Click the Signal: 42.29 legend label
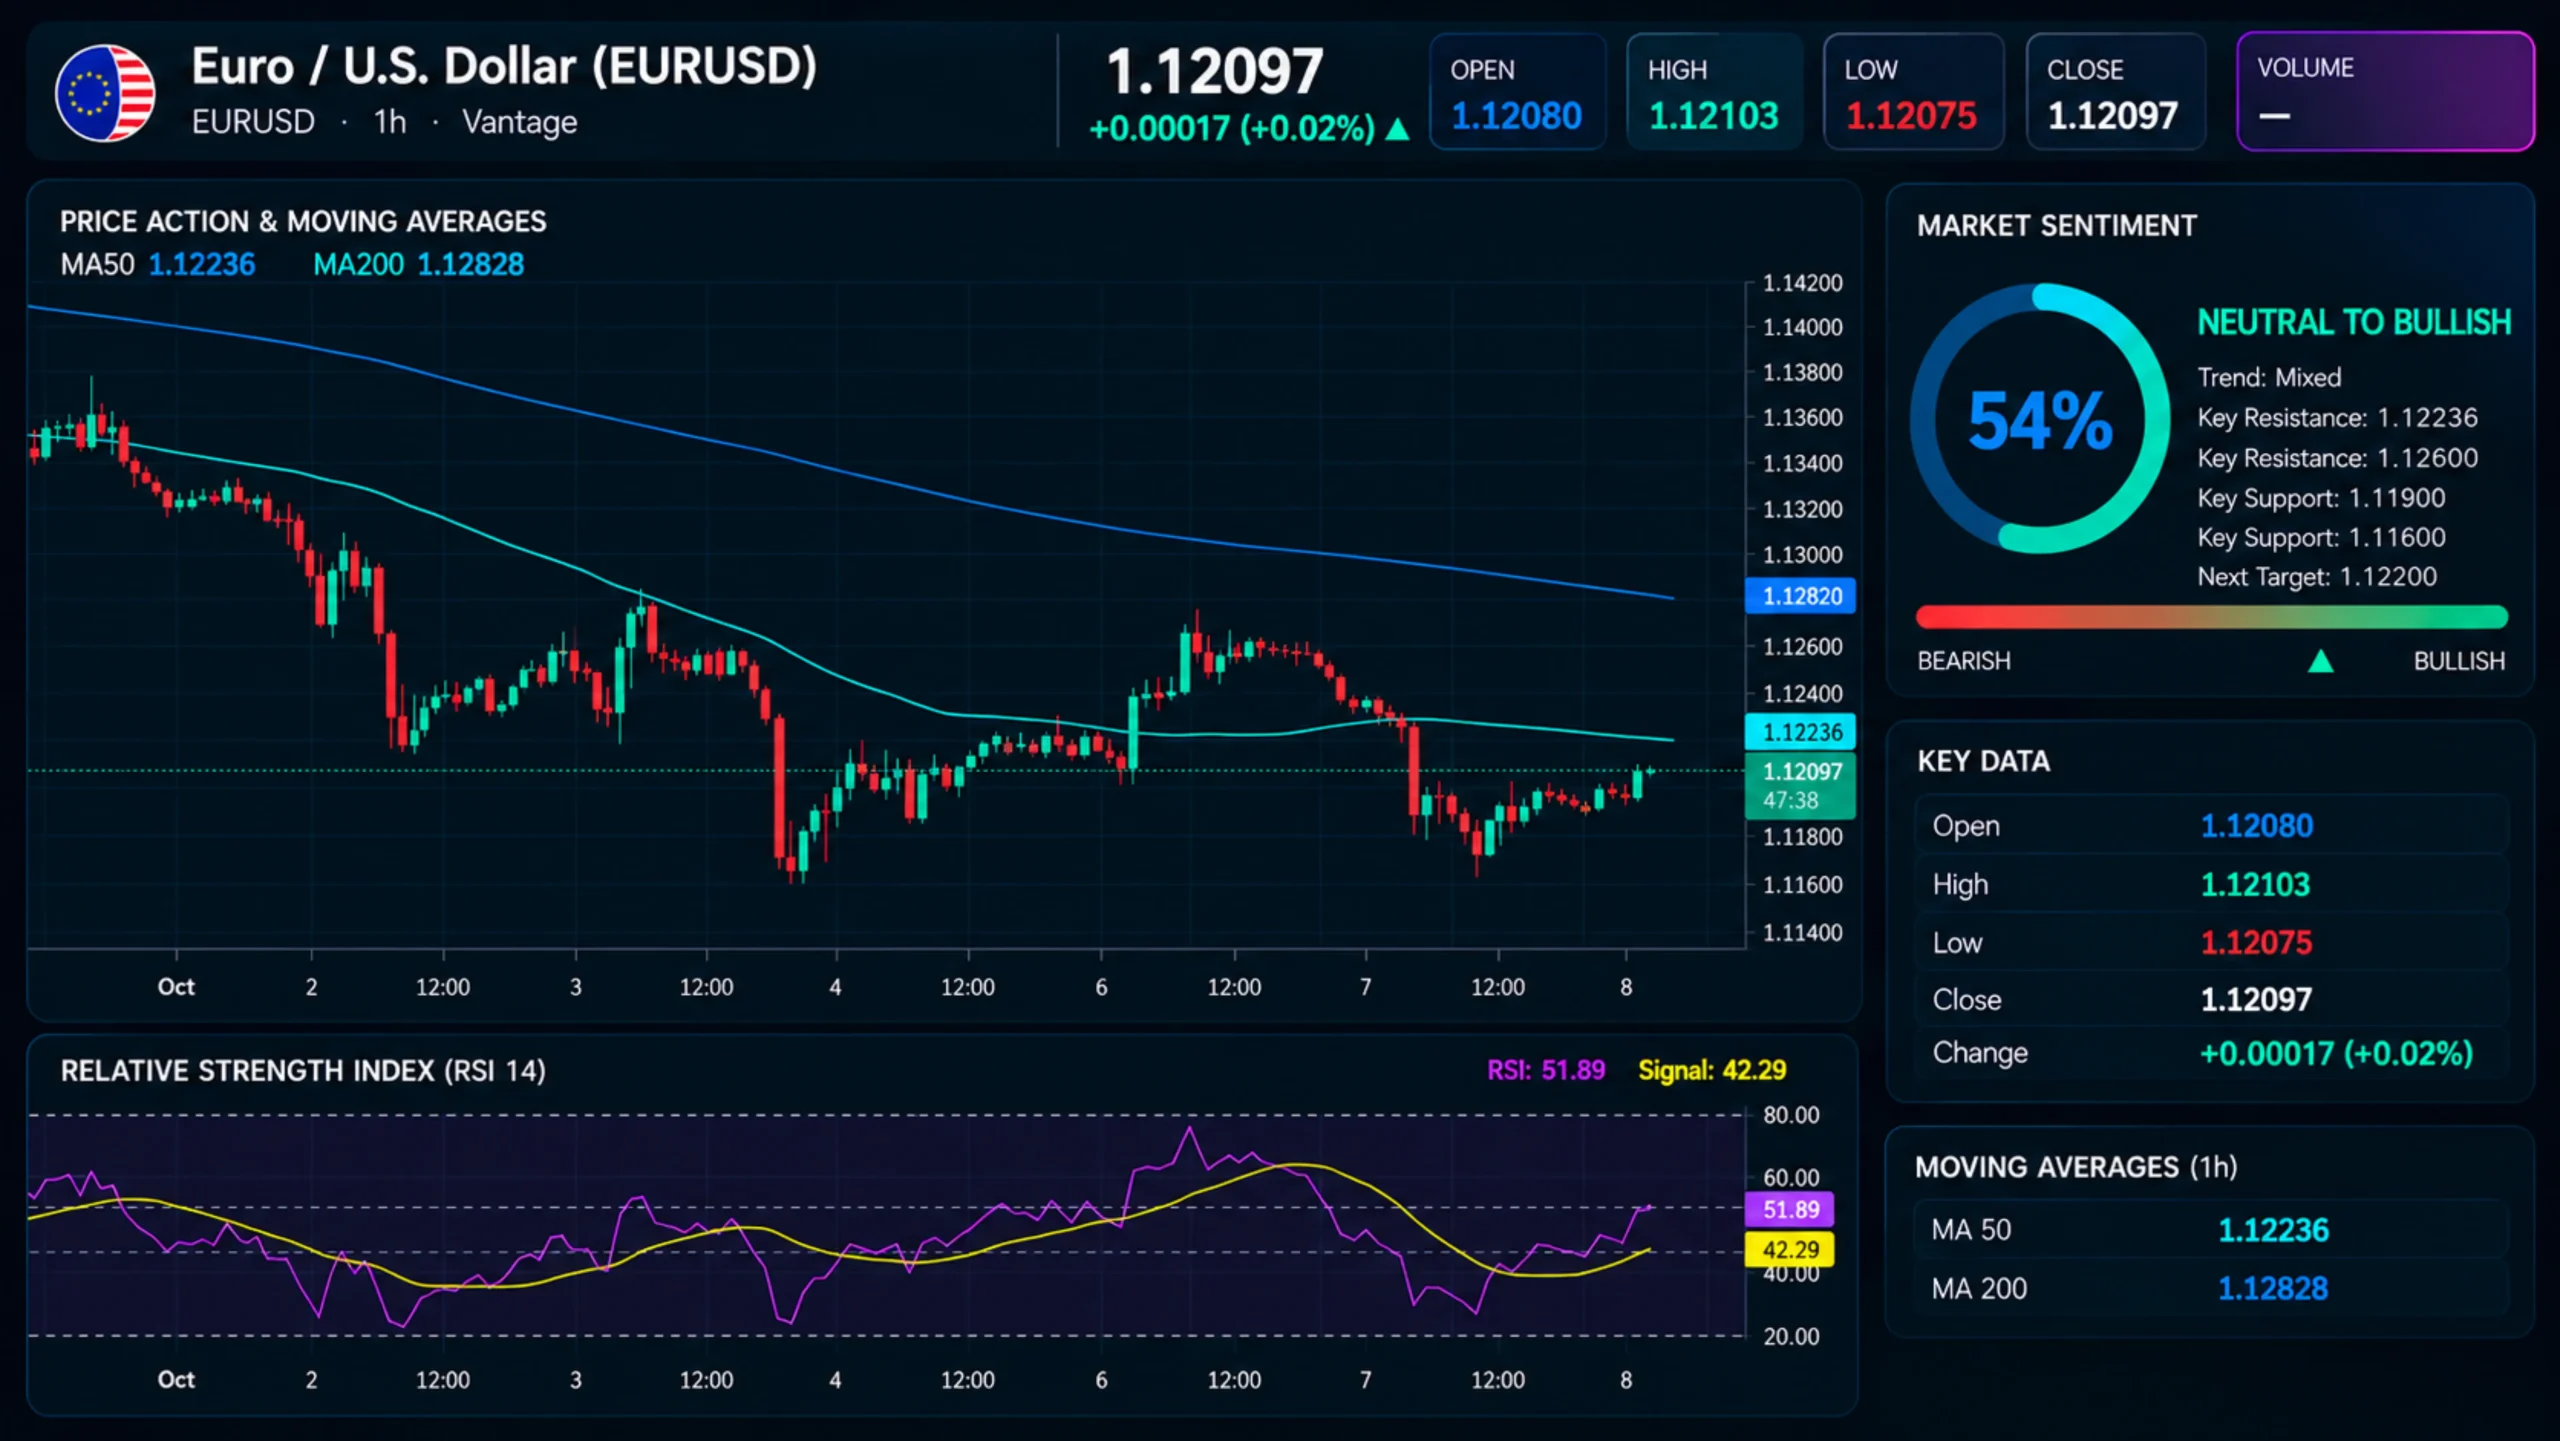The image size is (2560, 1441). (1712, 1071)
